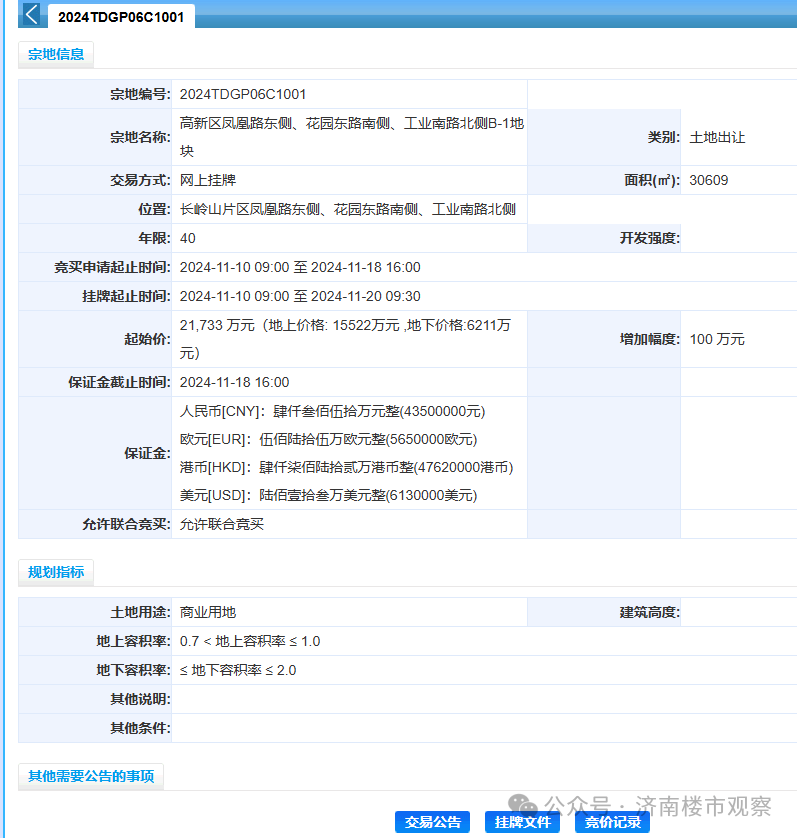Image resolution: width=797 pixels, height=838 pixels.
Task: Click the WeChat logo in the watermark
Action: point(522,805)
